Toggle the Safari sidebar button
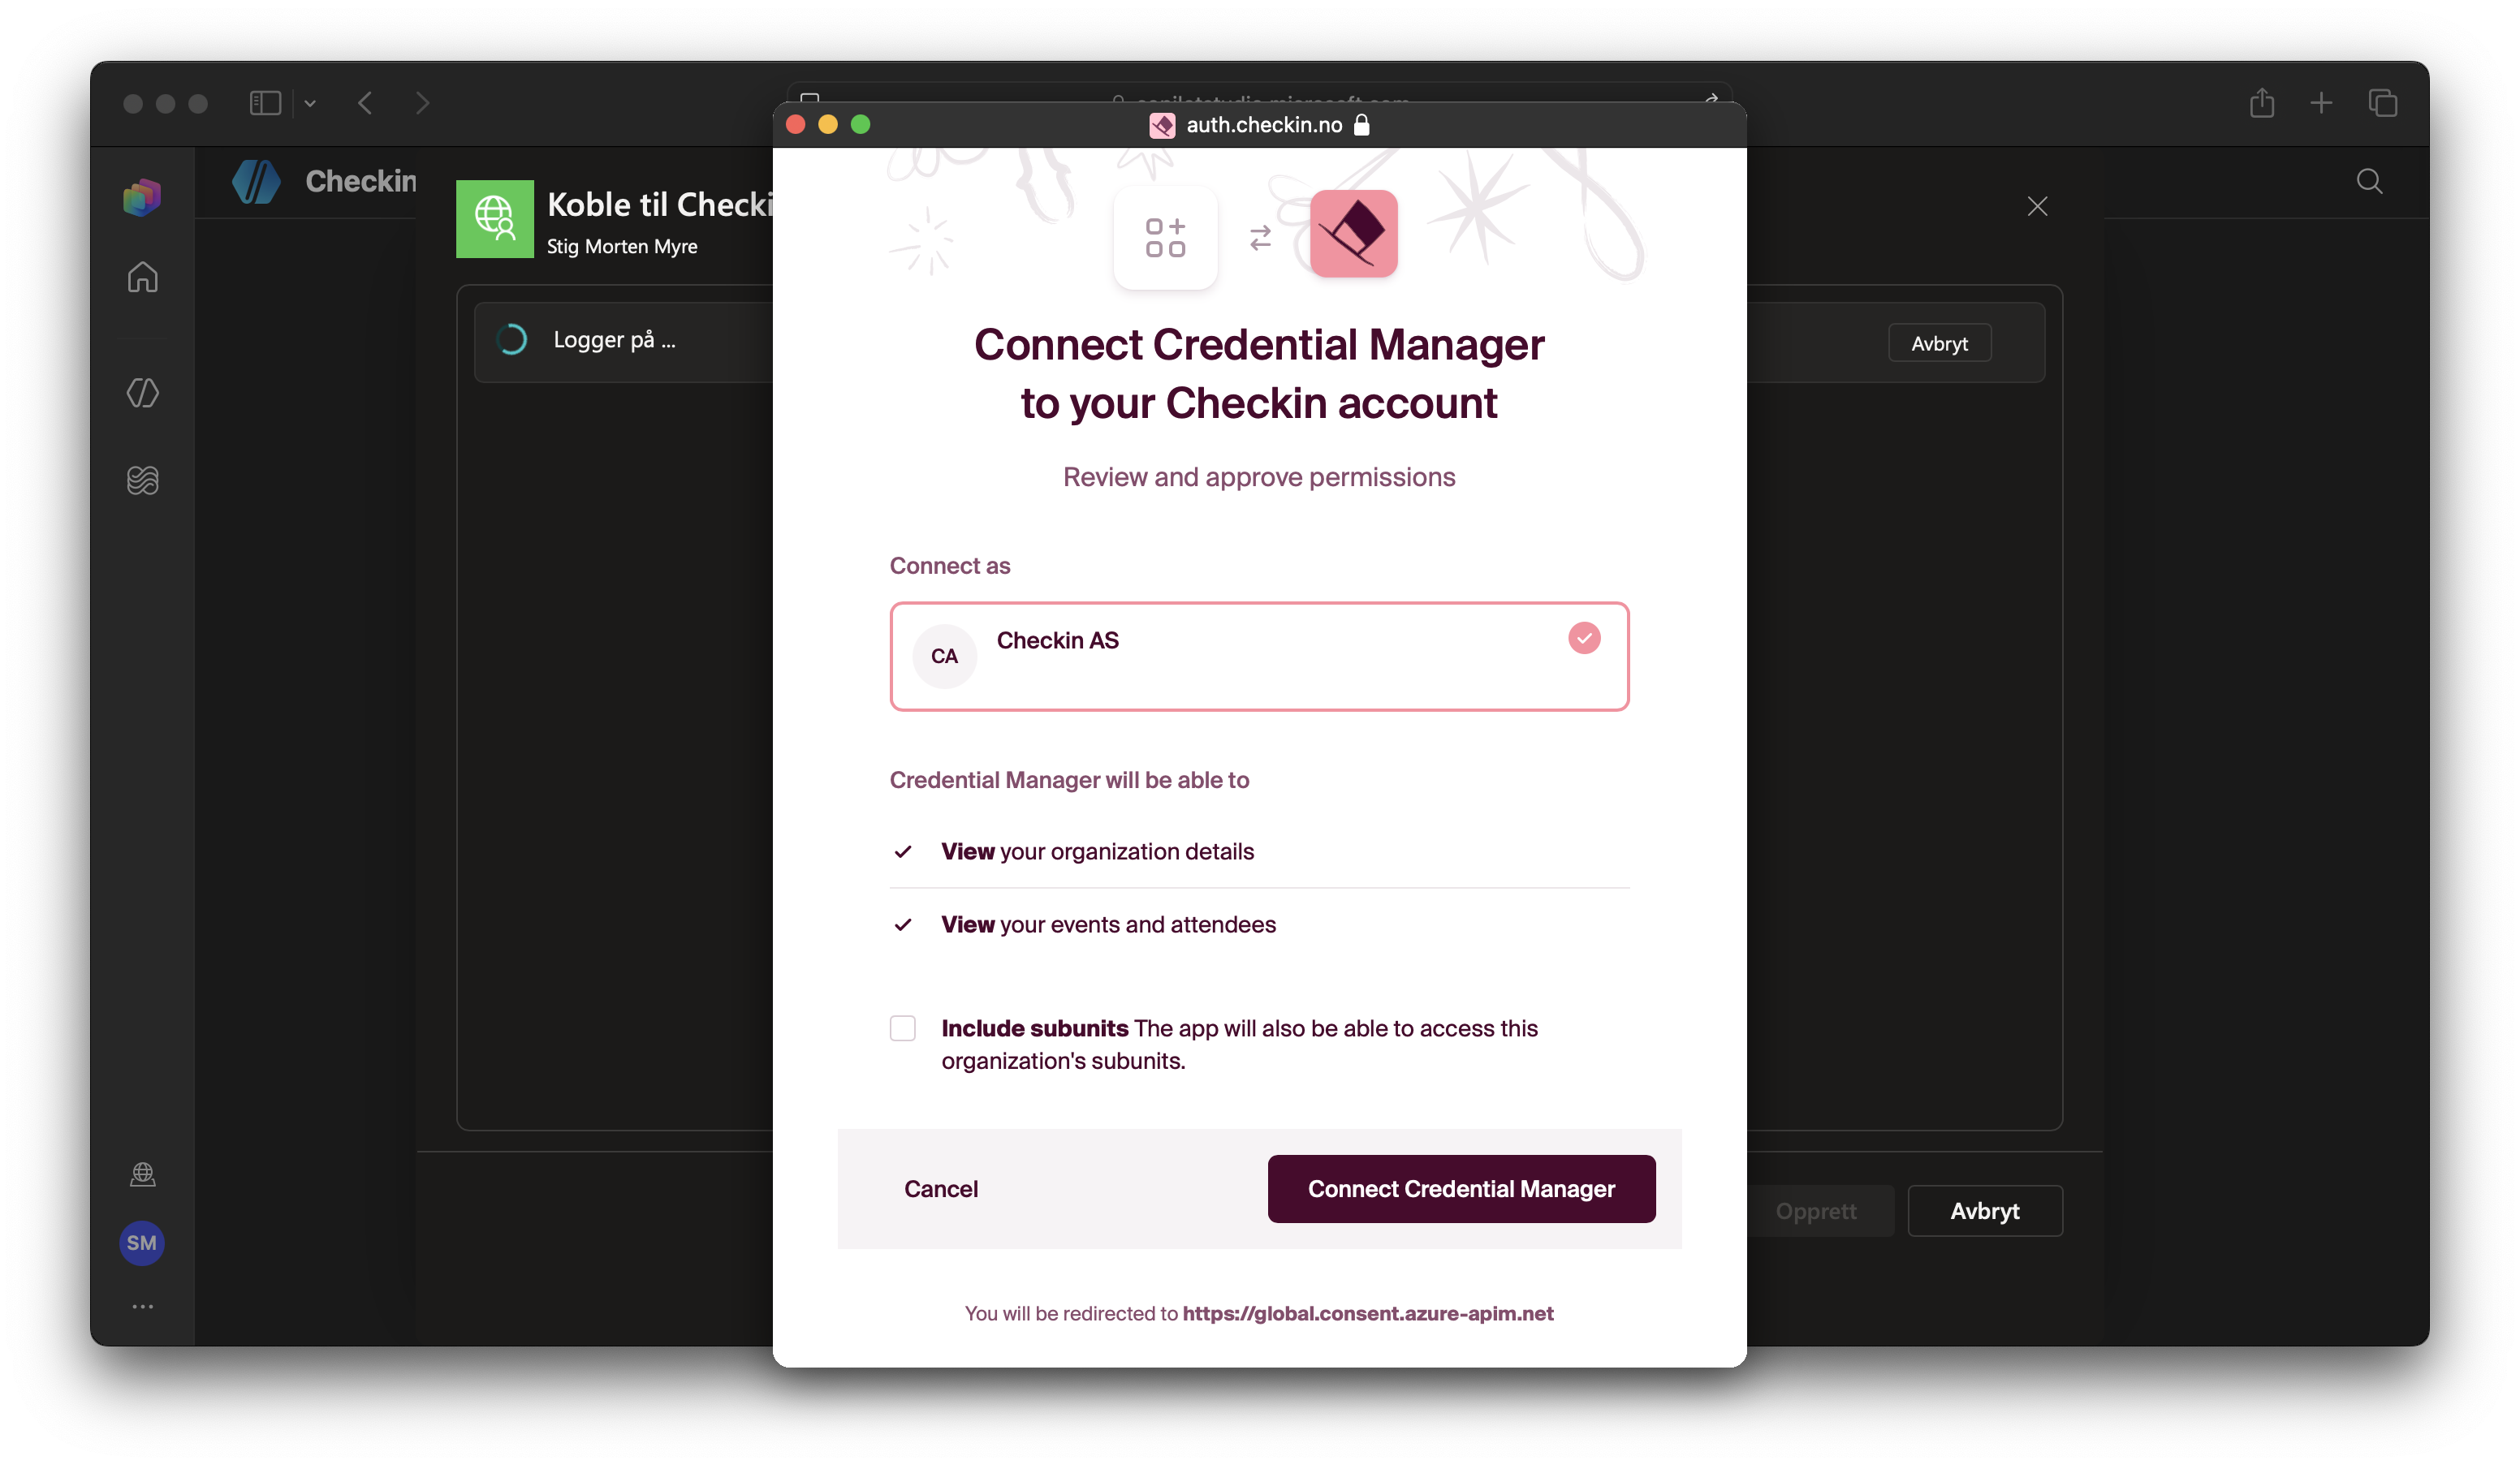 (x=265, y=103)
